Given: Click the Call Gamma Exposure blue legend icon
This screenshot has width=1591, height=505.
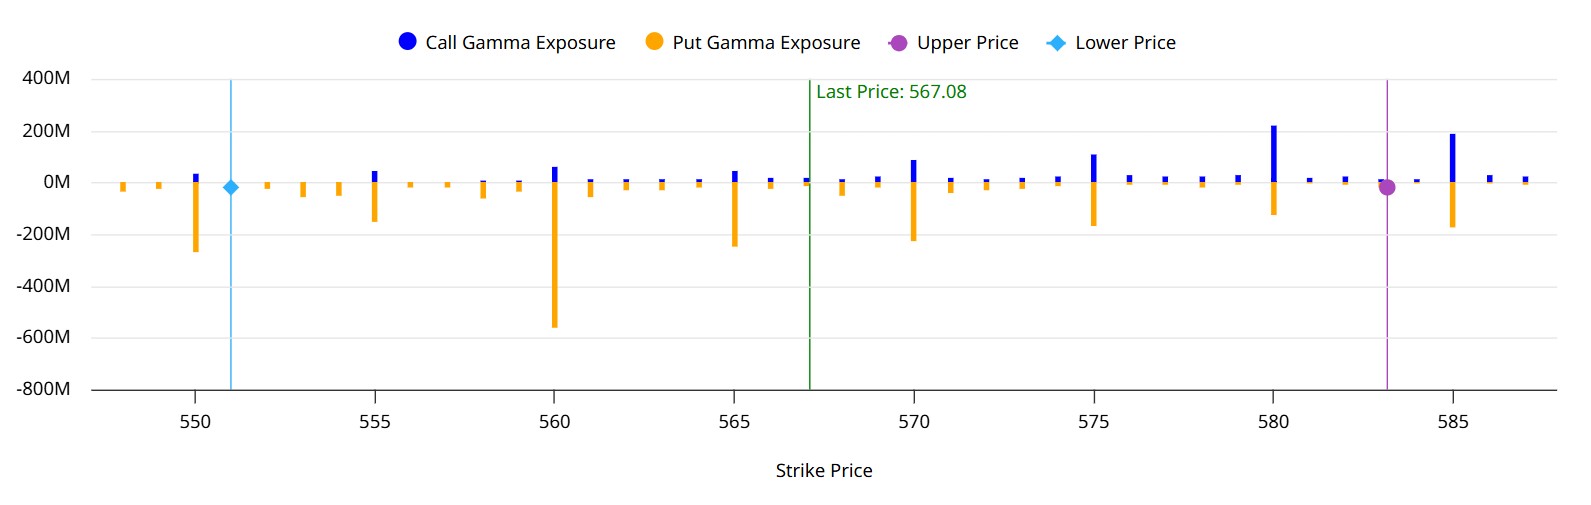Looking at the screenshot, I should [407, 42].
